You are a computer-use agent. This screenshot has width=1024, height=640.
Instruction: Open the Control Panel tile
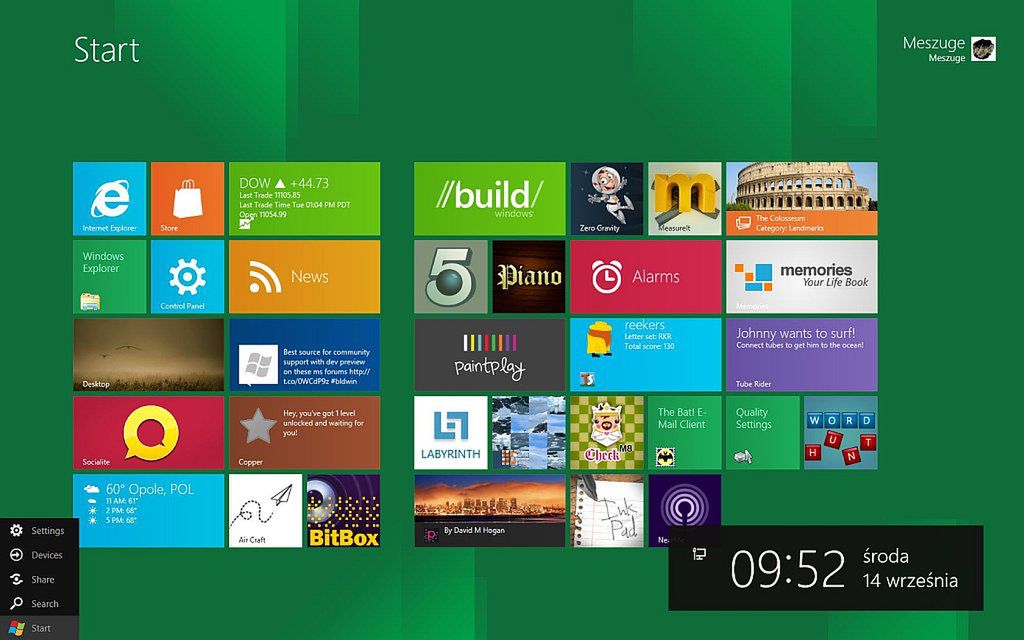(x=187, y=277)
